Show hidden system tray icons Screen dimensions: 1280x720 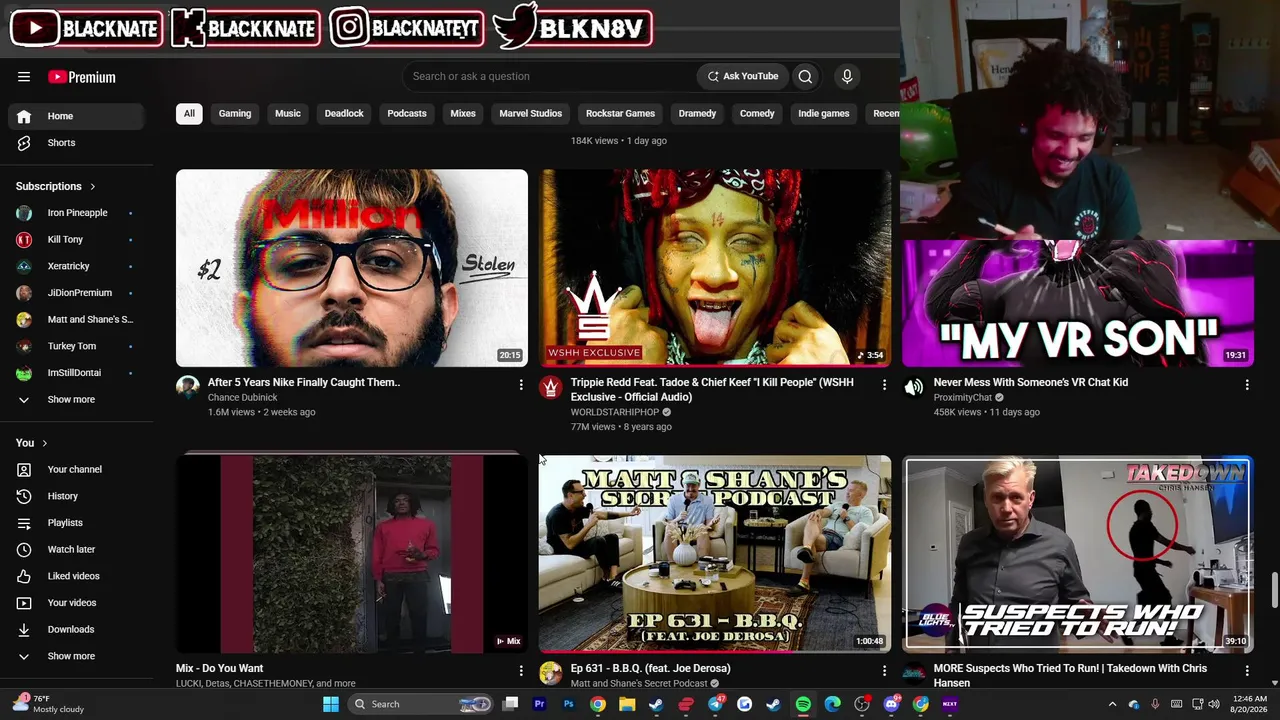click(x=1112, y=704)
